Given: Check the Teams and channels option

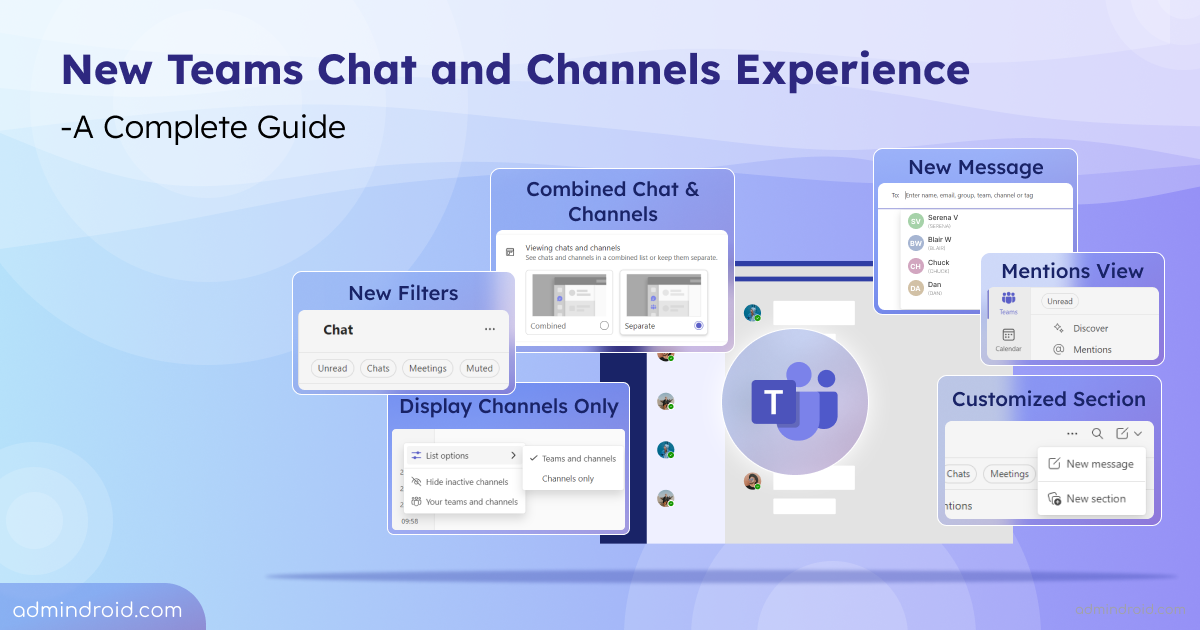Looking at the screenshot, I should coord(571,458).
